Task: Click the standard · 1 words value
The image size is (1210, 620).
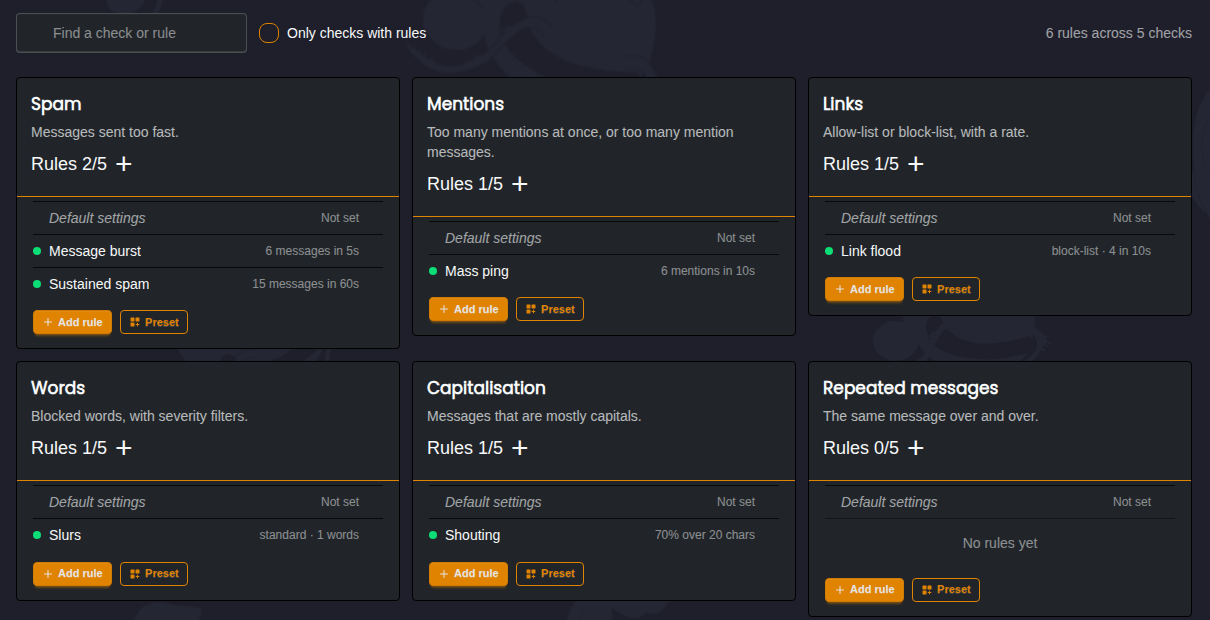Action: (x=309, y=535)
